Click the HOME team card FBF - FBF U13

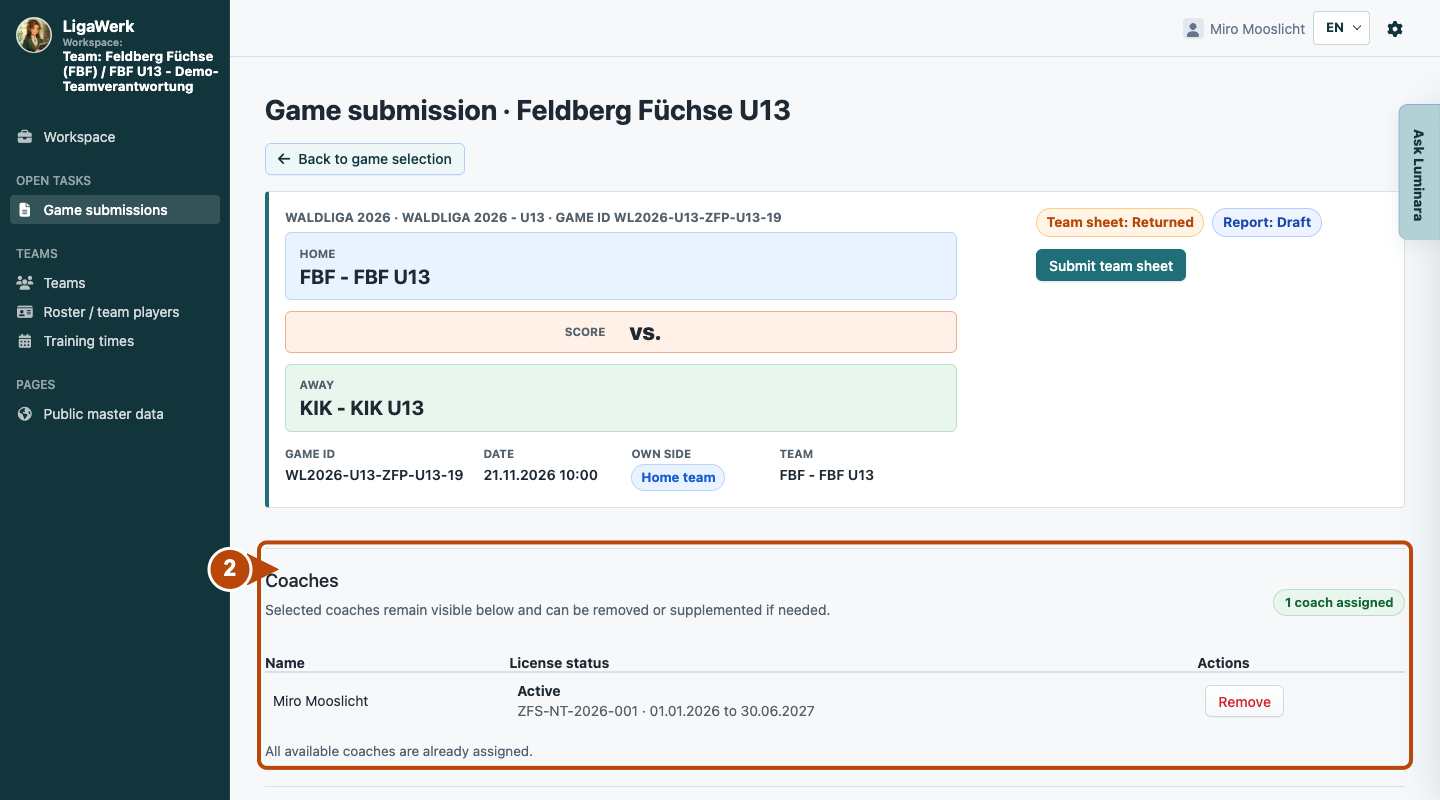pyautogui.click(x=621, y=266)
